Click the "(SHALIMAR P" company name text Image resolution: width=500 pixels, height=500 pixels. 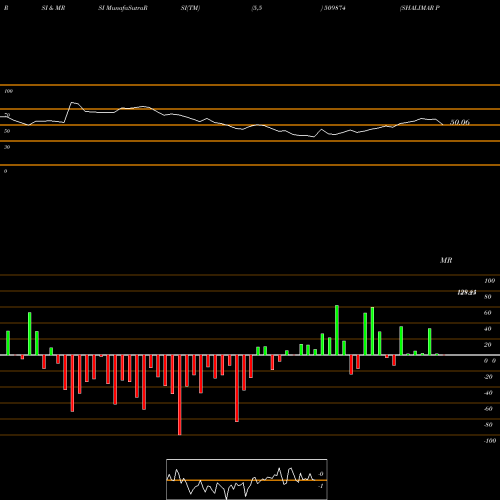point(420,8)
